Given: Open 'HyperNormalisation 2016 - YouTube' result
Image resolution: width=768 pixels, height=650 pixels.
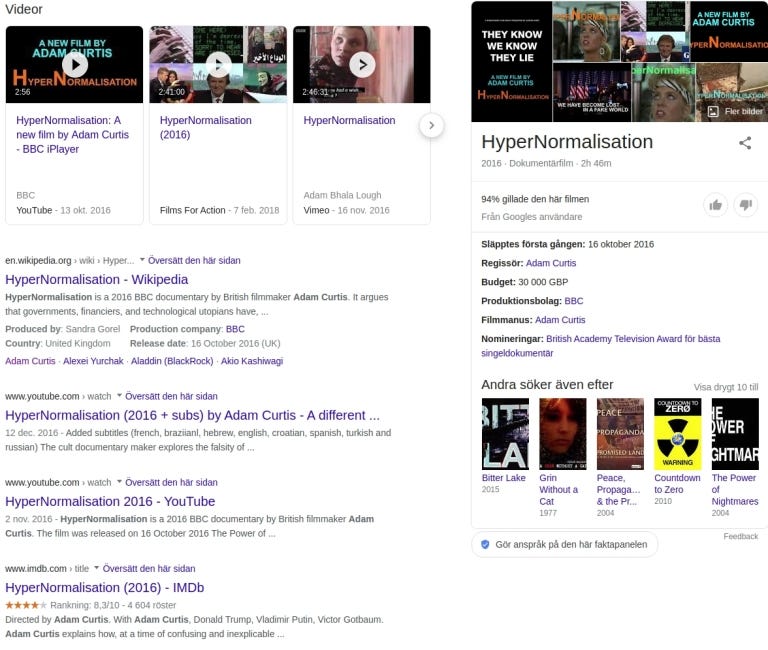Looking at the screenshot, I should (x=110, y=501).
